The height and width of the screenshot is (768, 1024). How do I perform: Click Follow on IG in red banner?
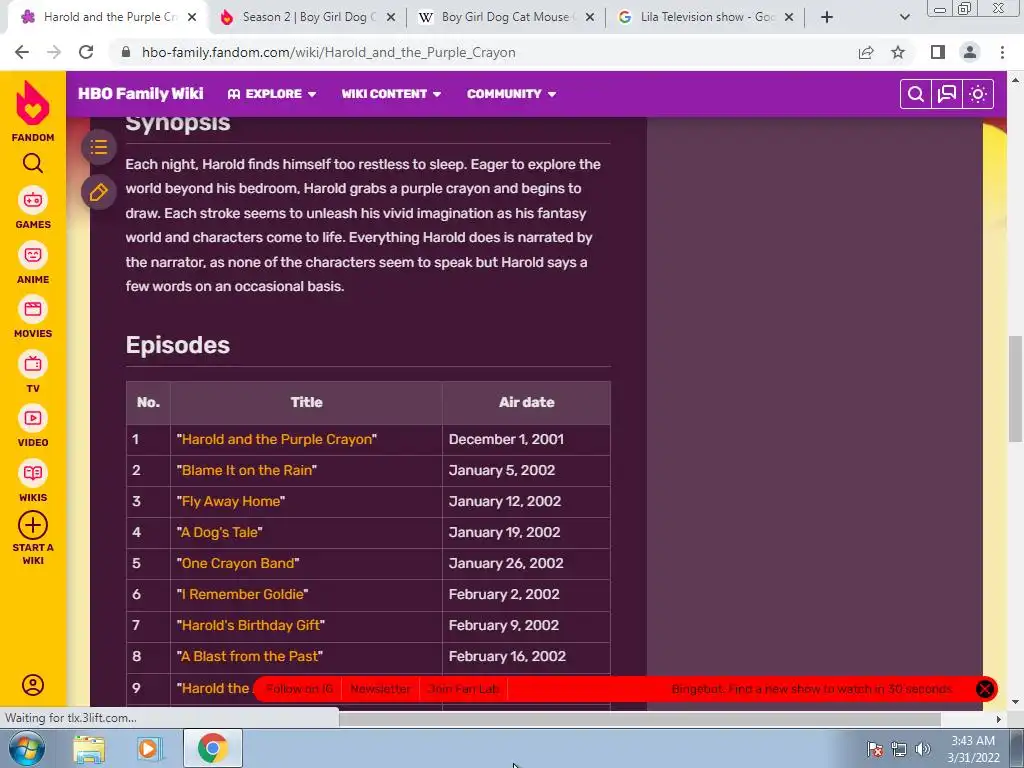tap(299, 689)
